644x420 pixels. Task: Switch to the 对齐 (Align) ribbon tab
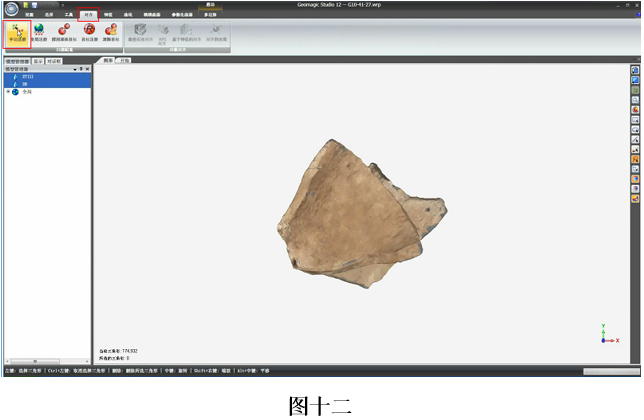(88, 15)
